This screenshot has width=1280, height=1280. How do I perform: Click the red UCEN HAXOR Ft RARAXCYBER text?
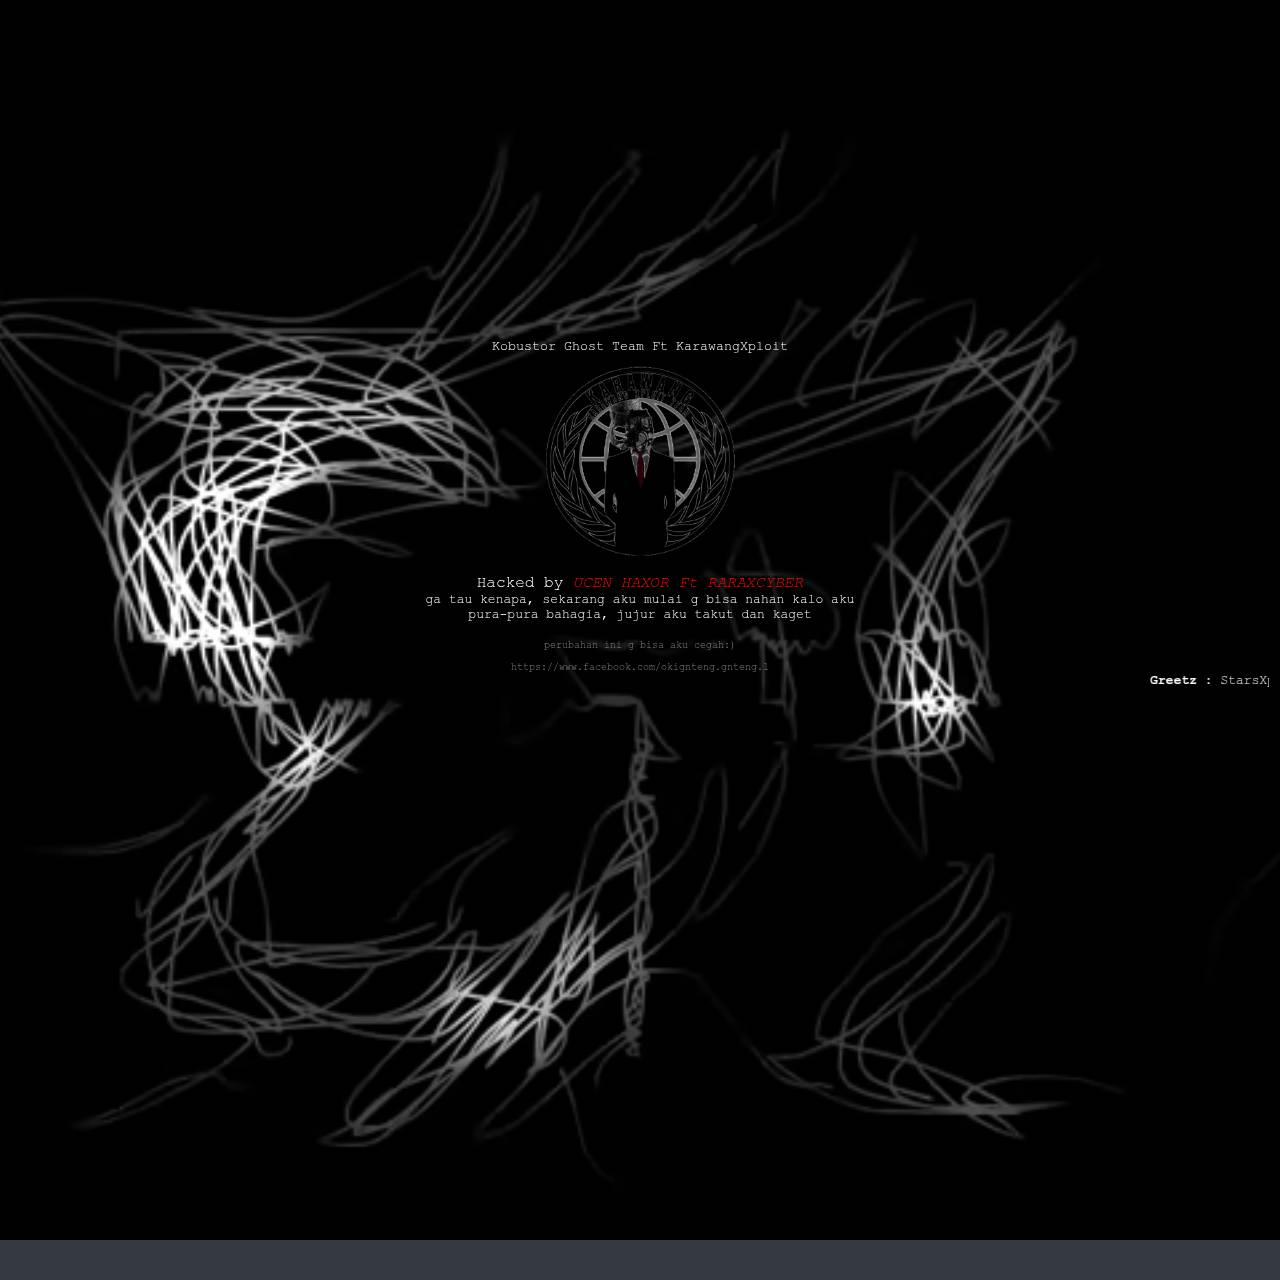click(688, 582)
